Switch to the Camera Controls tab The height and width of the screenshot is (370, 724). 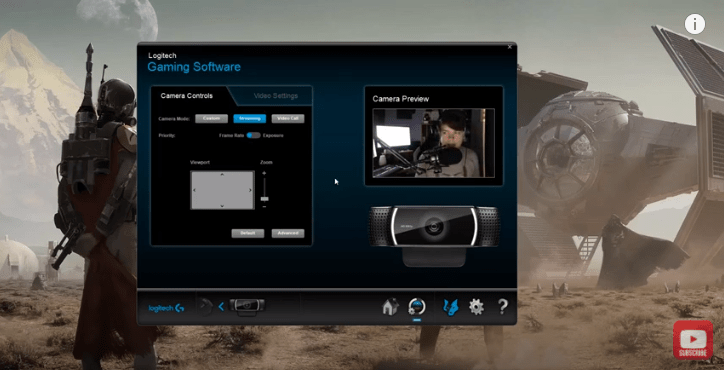click(187, 96)
